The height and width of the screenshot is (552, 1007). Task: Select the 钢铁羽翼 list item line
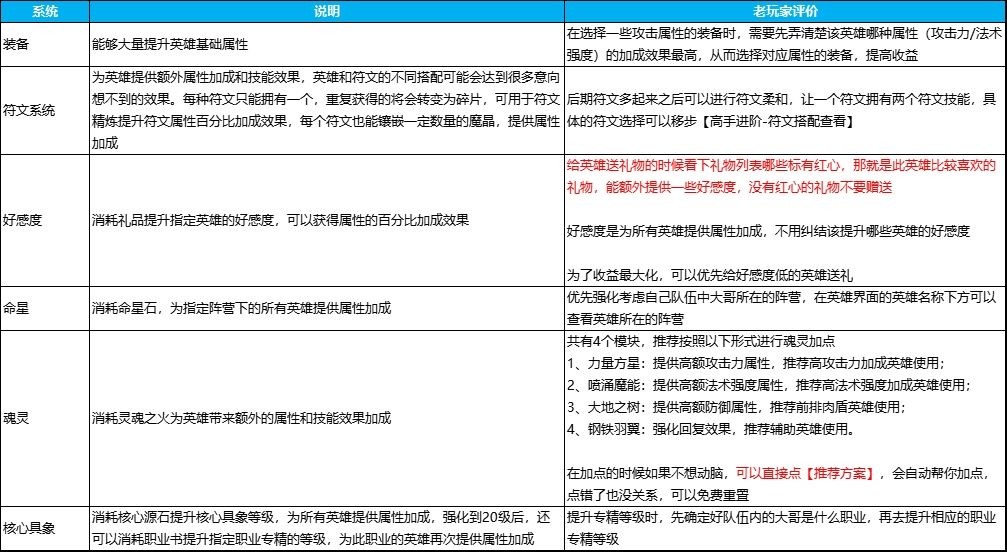pyautogui.click(x=710, y=429)
